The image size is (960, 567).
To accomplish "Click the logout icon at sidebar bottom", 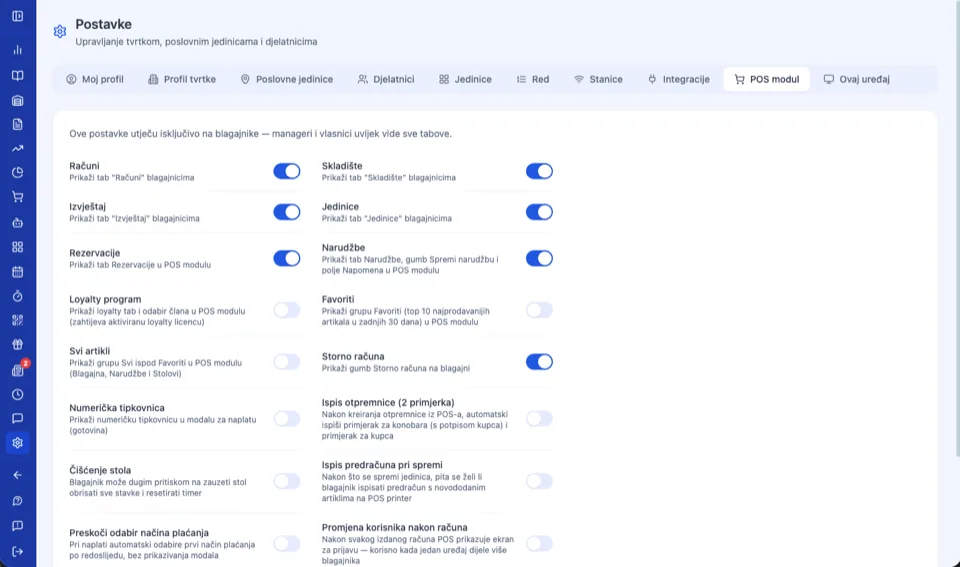I will click(17, 551).
